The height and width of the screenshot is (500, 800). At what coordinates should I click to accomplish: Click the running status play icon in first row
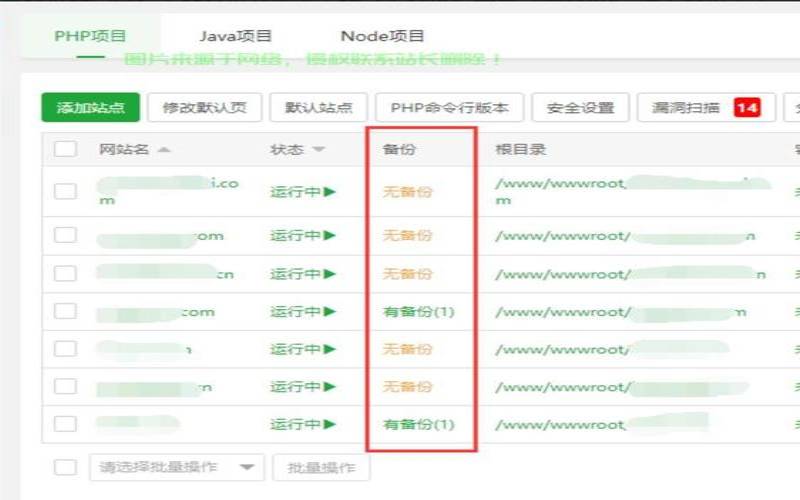329,191
